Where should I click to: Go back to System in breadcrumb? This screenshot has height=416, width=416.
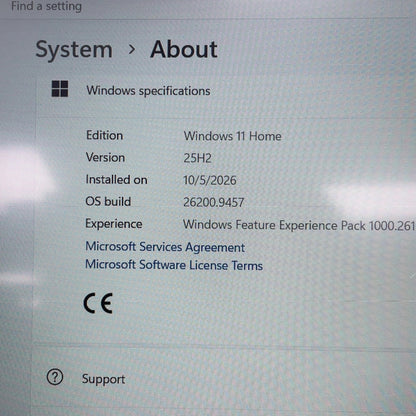click(x=74, y=50)
